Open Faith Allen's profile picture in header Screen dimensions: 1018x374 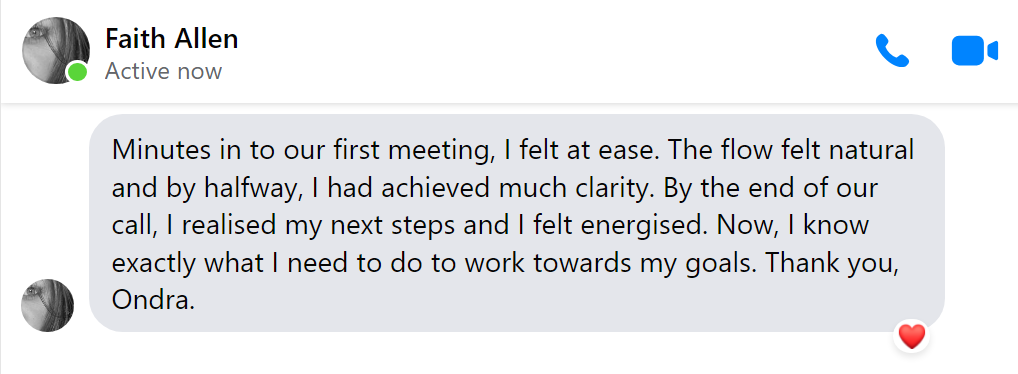[x=56, y=51]
